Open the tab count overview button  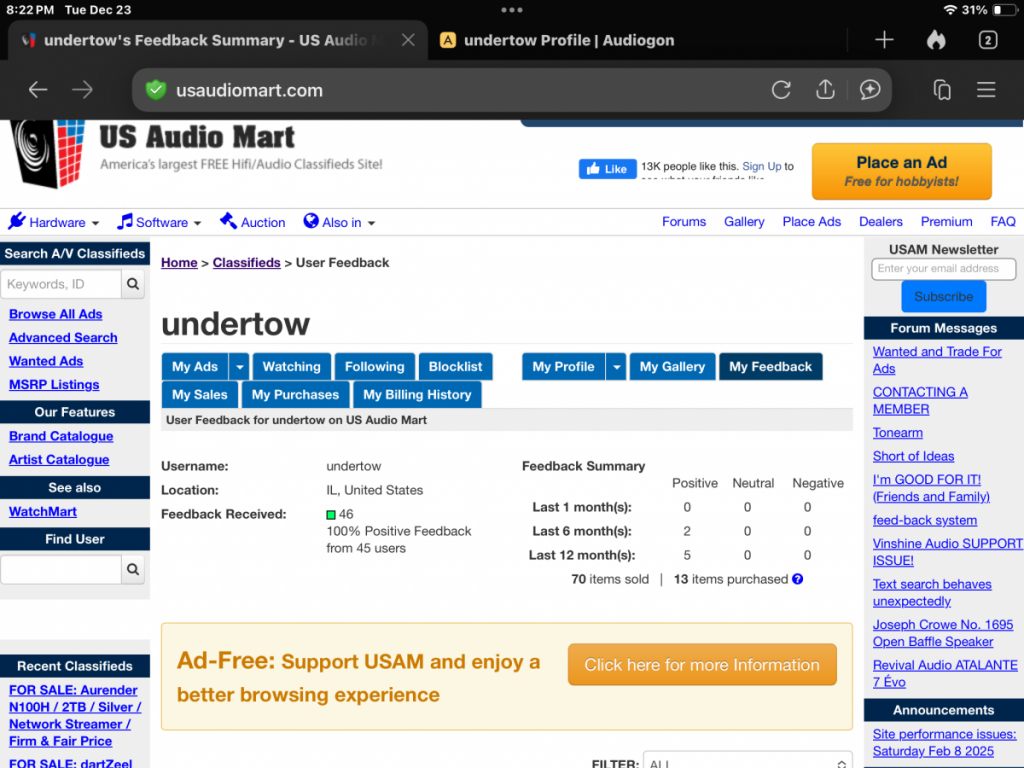tap(987, 40)
